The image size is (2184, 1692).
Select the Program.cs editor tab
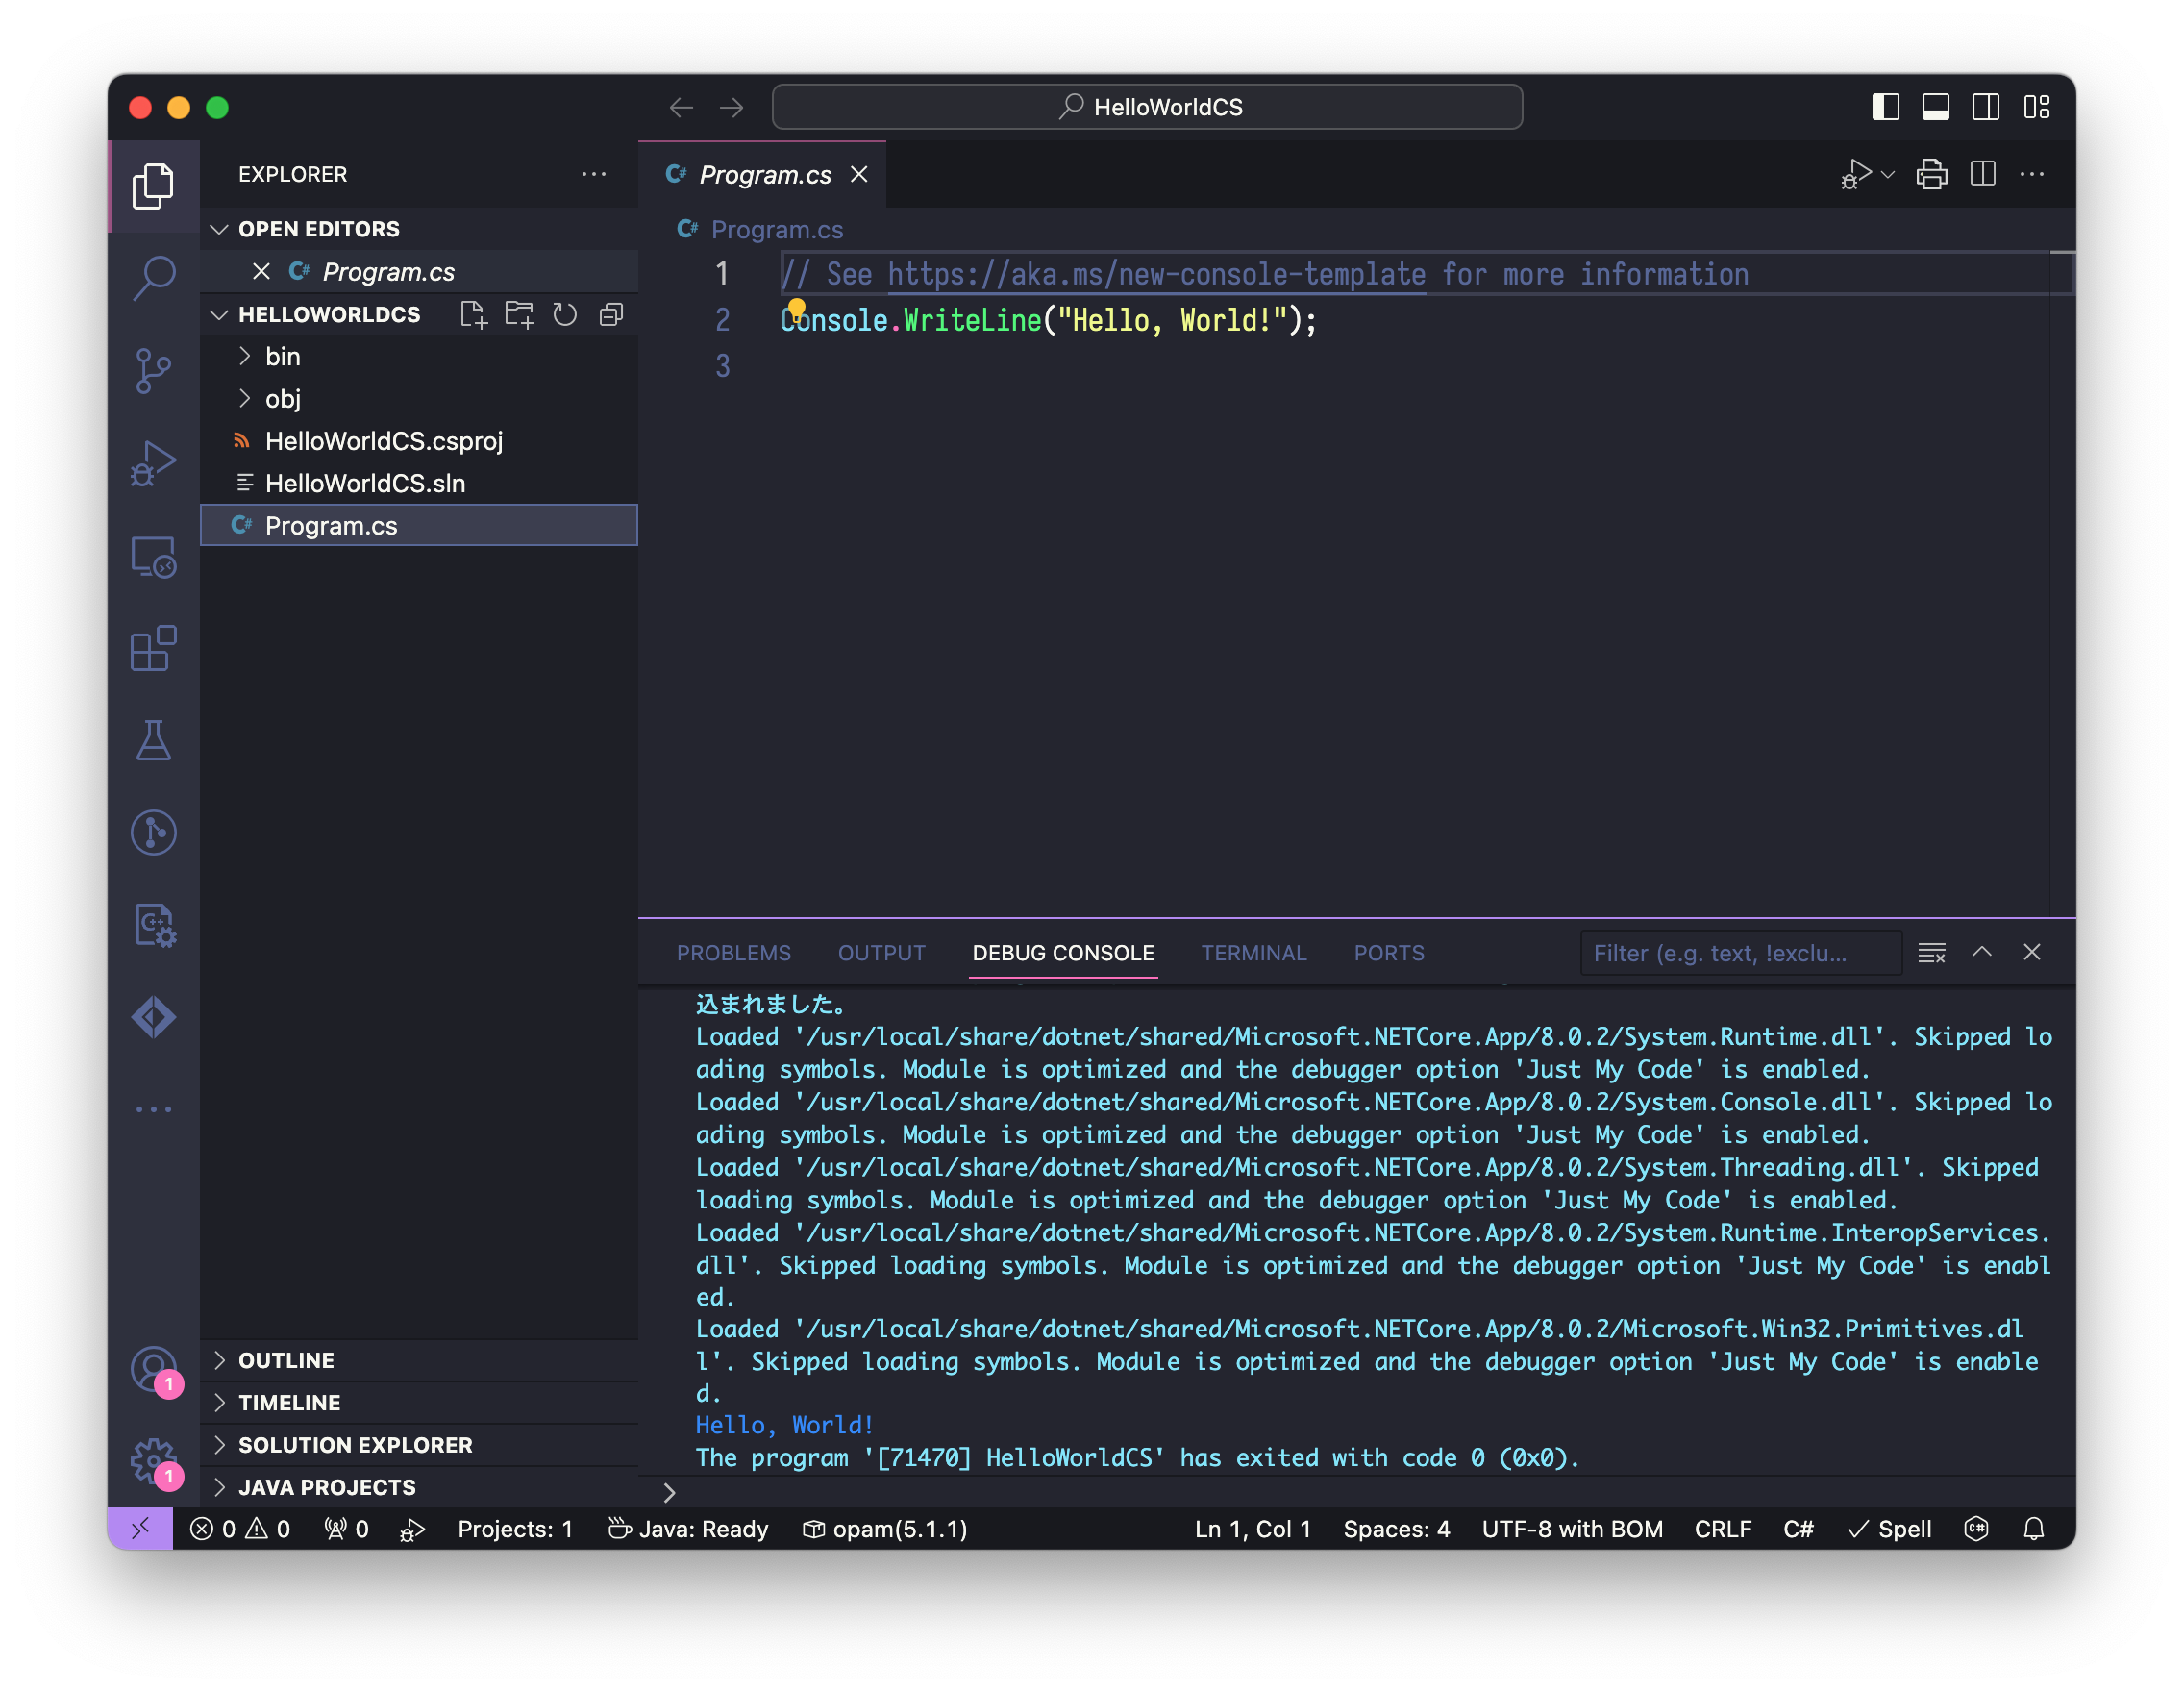coord(764,175)
